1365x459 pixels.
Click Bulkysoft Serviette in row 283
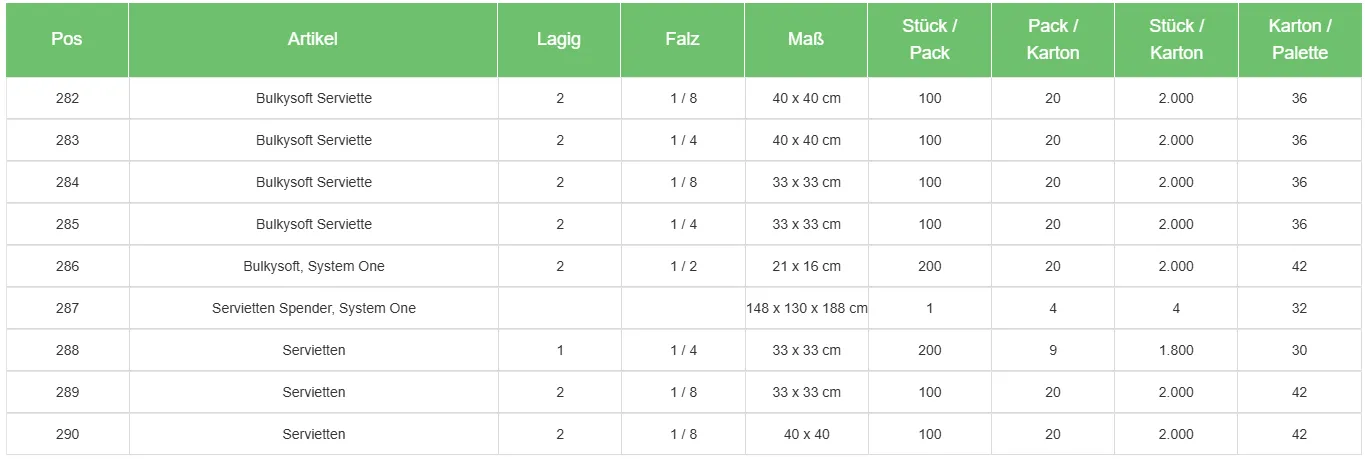[313, 140]
